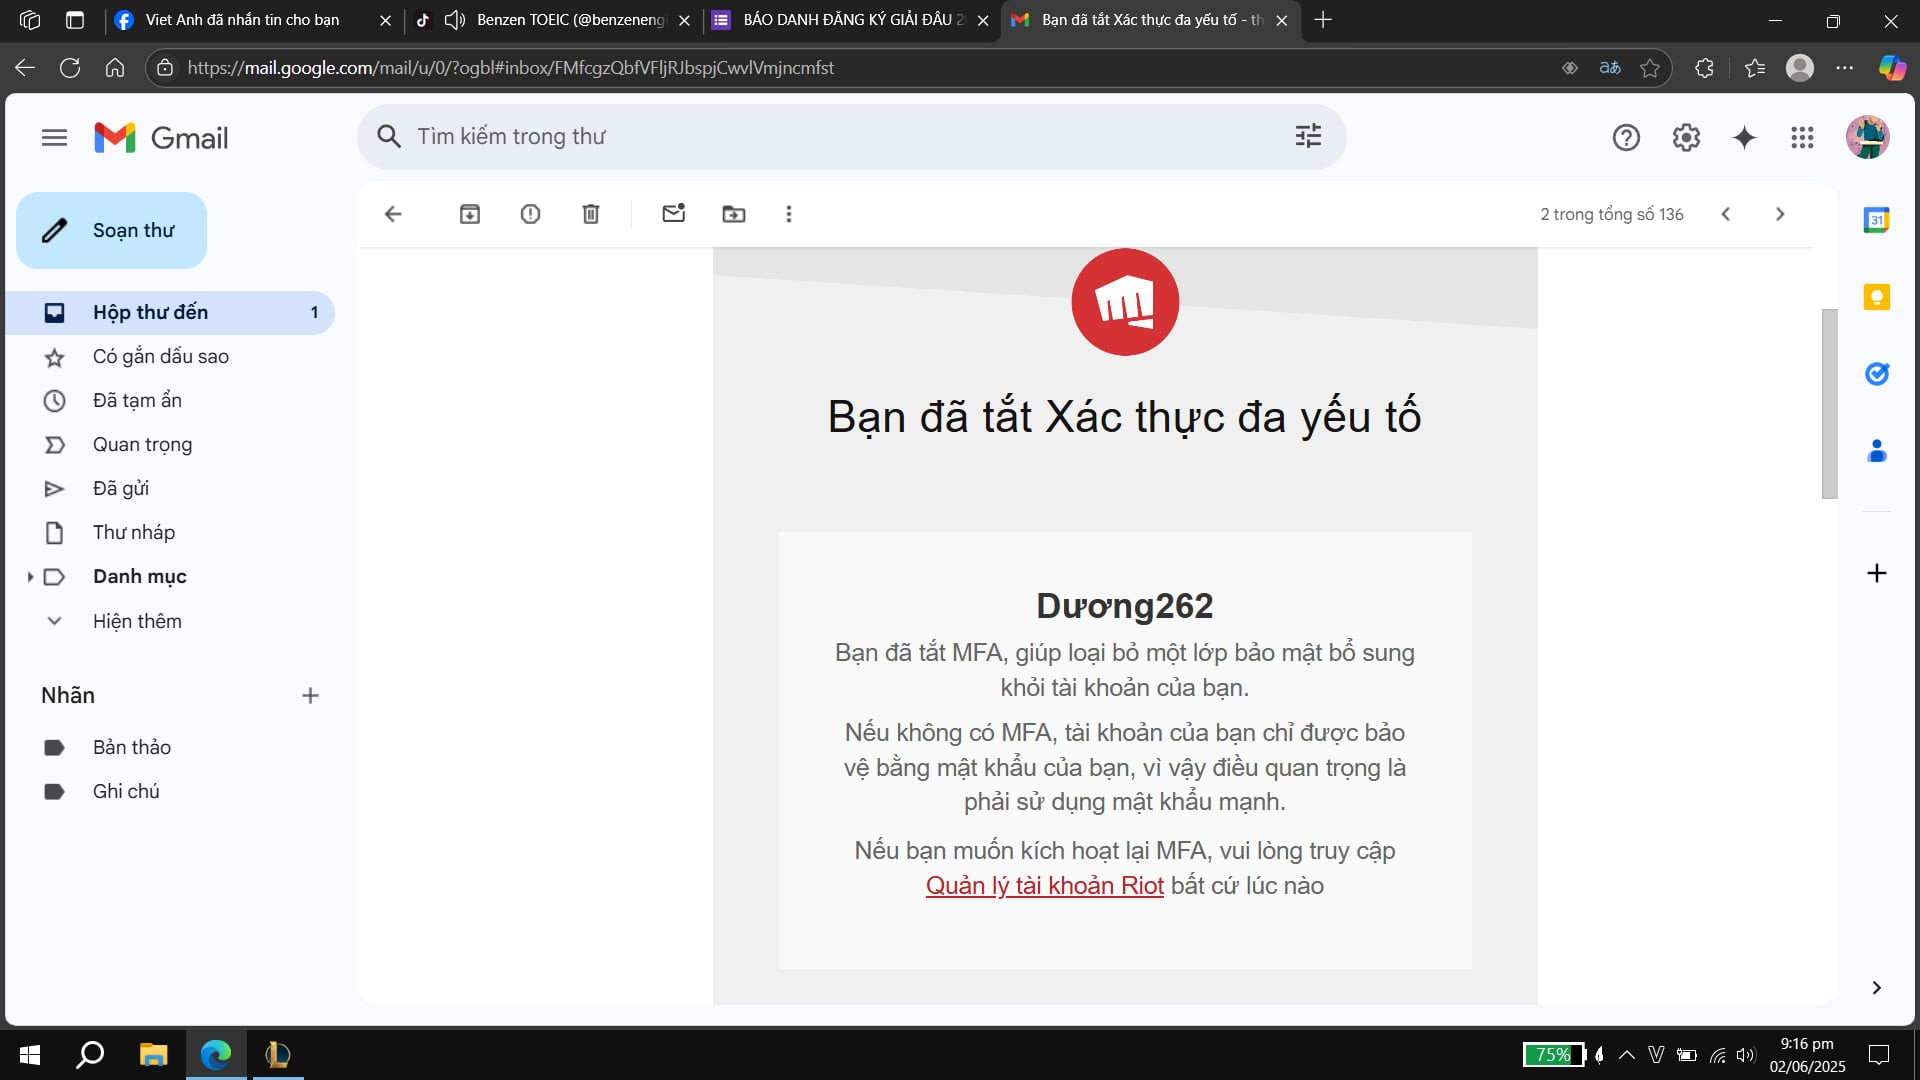The image size is (1920, 1080).
Task: Open browser favorites list icon
Action: pyautogui.click(x=1755, y=68)
